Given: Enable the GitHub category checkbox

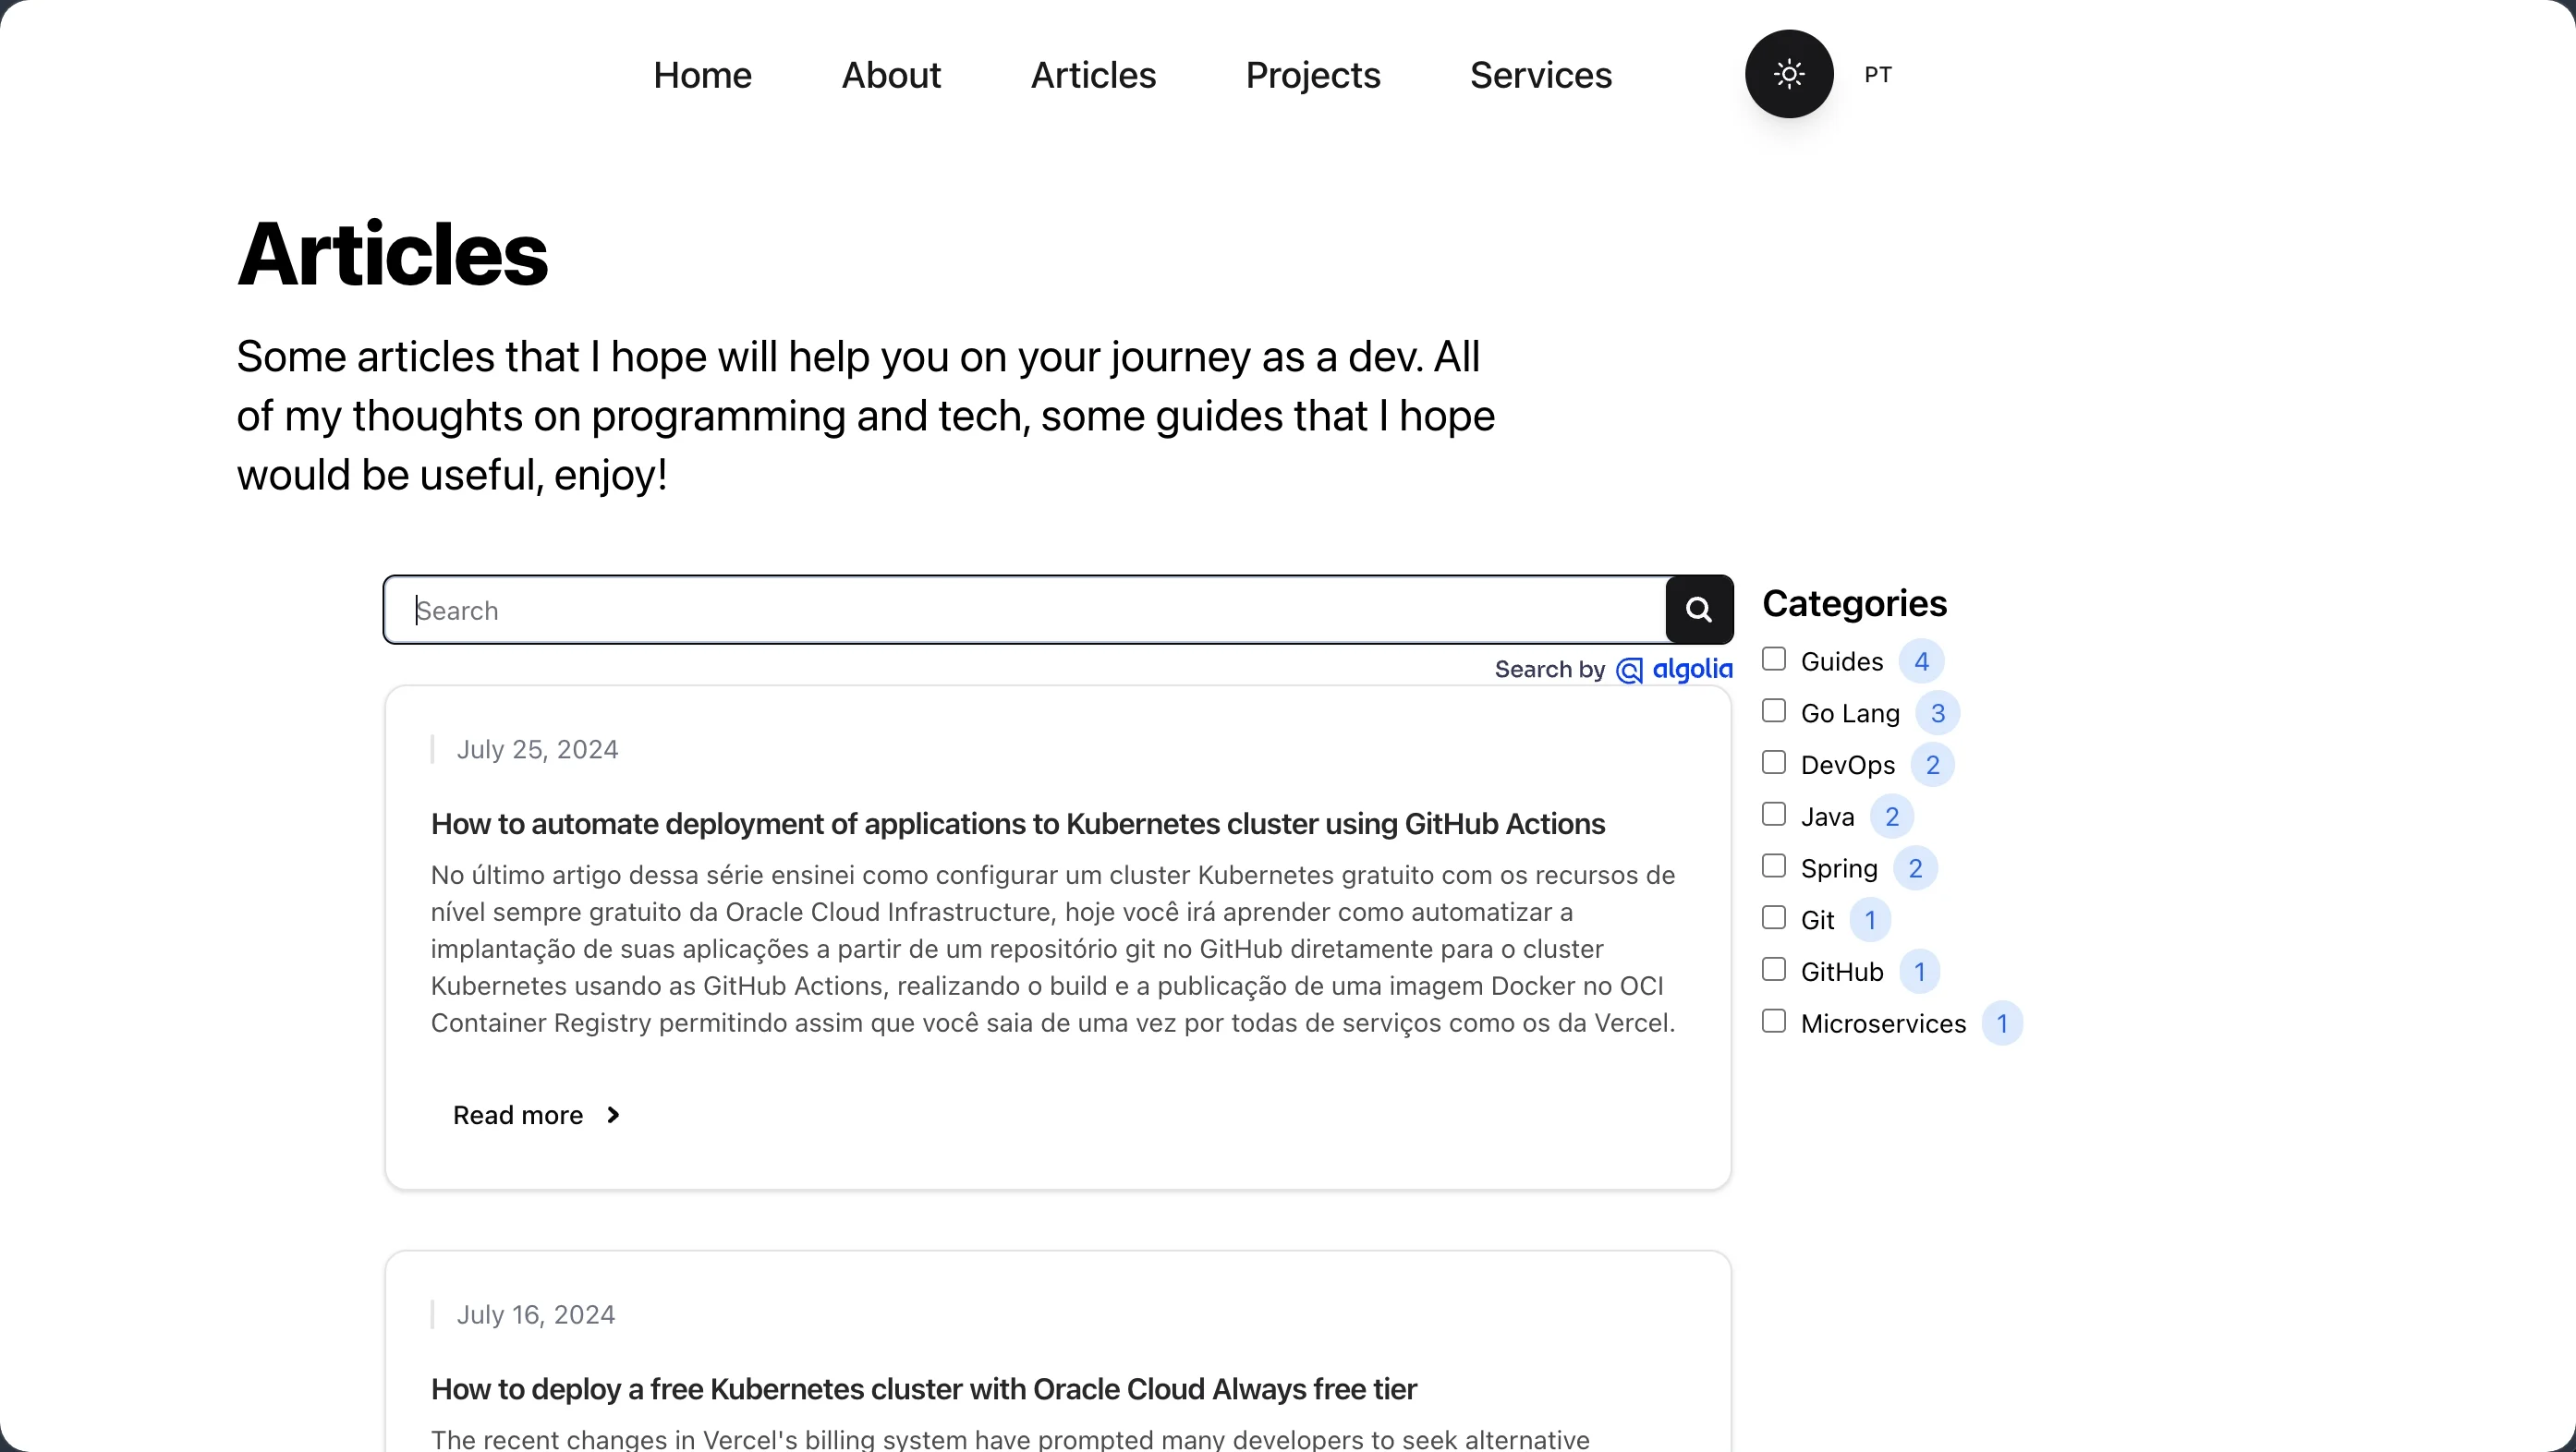Looking at the screenshot, I should coord(1774,970).
